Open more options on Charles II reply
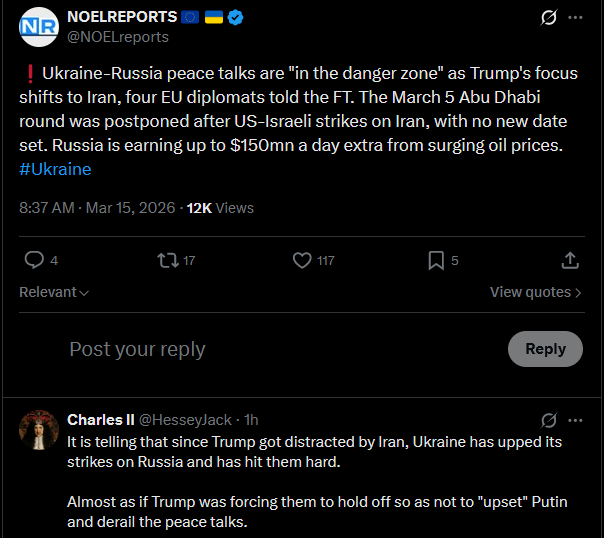The image size is (604, 538). 575,420
